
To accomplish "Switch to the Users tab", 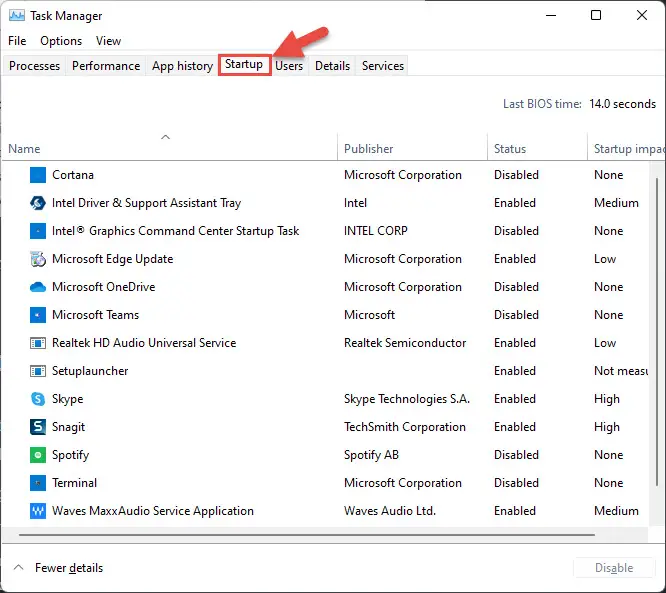I will pos(289,66).
